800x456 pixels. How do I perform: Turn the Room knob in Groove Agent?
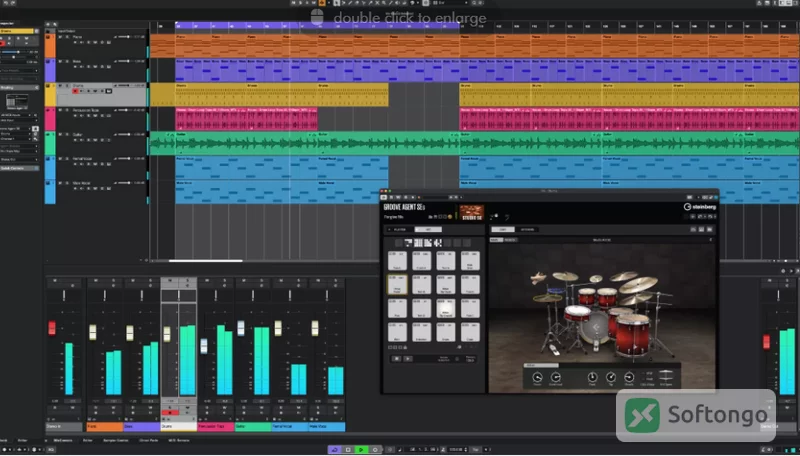[537, 377]
